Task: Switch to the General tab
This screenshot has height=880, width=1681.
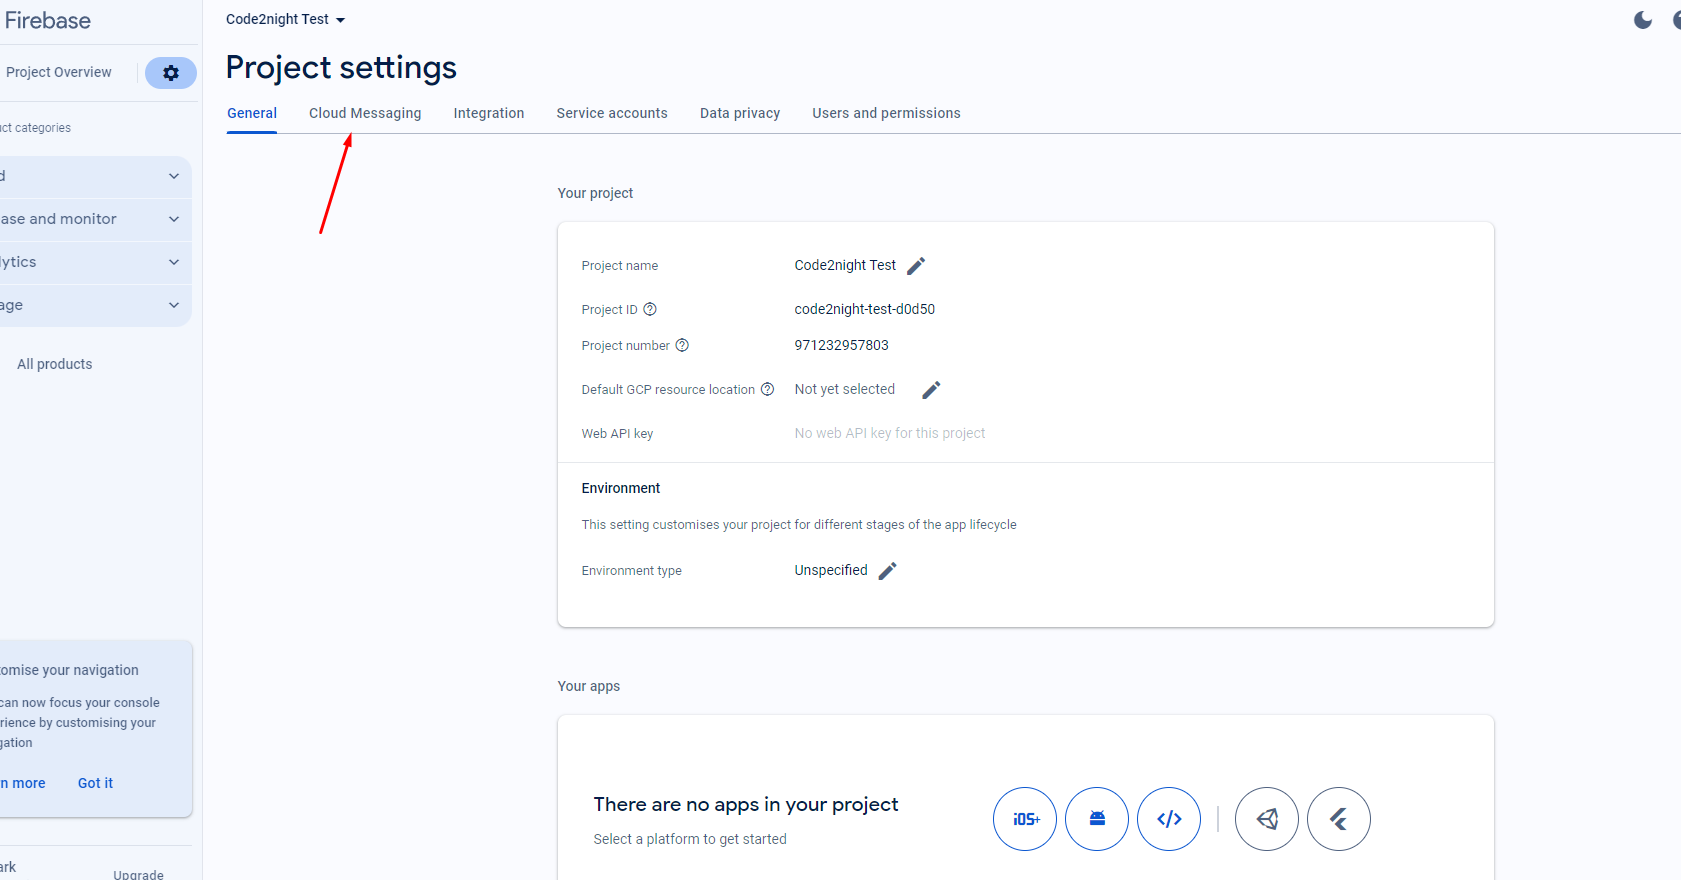Action: click(x=252, y=113)
